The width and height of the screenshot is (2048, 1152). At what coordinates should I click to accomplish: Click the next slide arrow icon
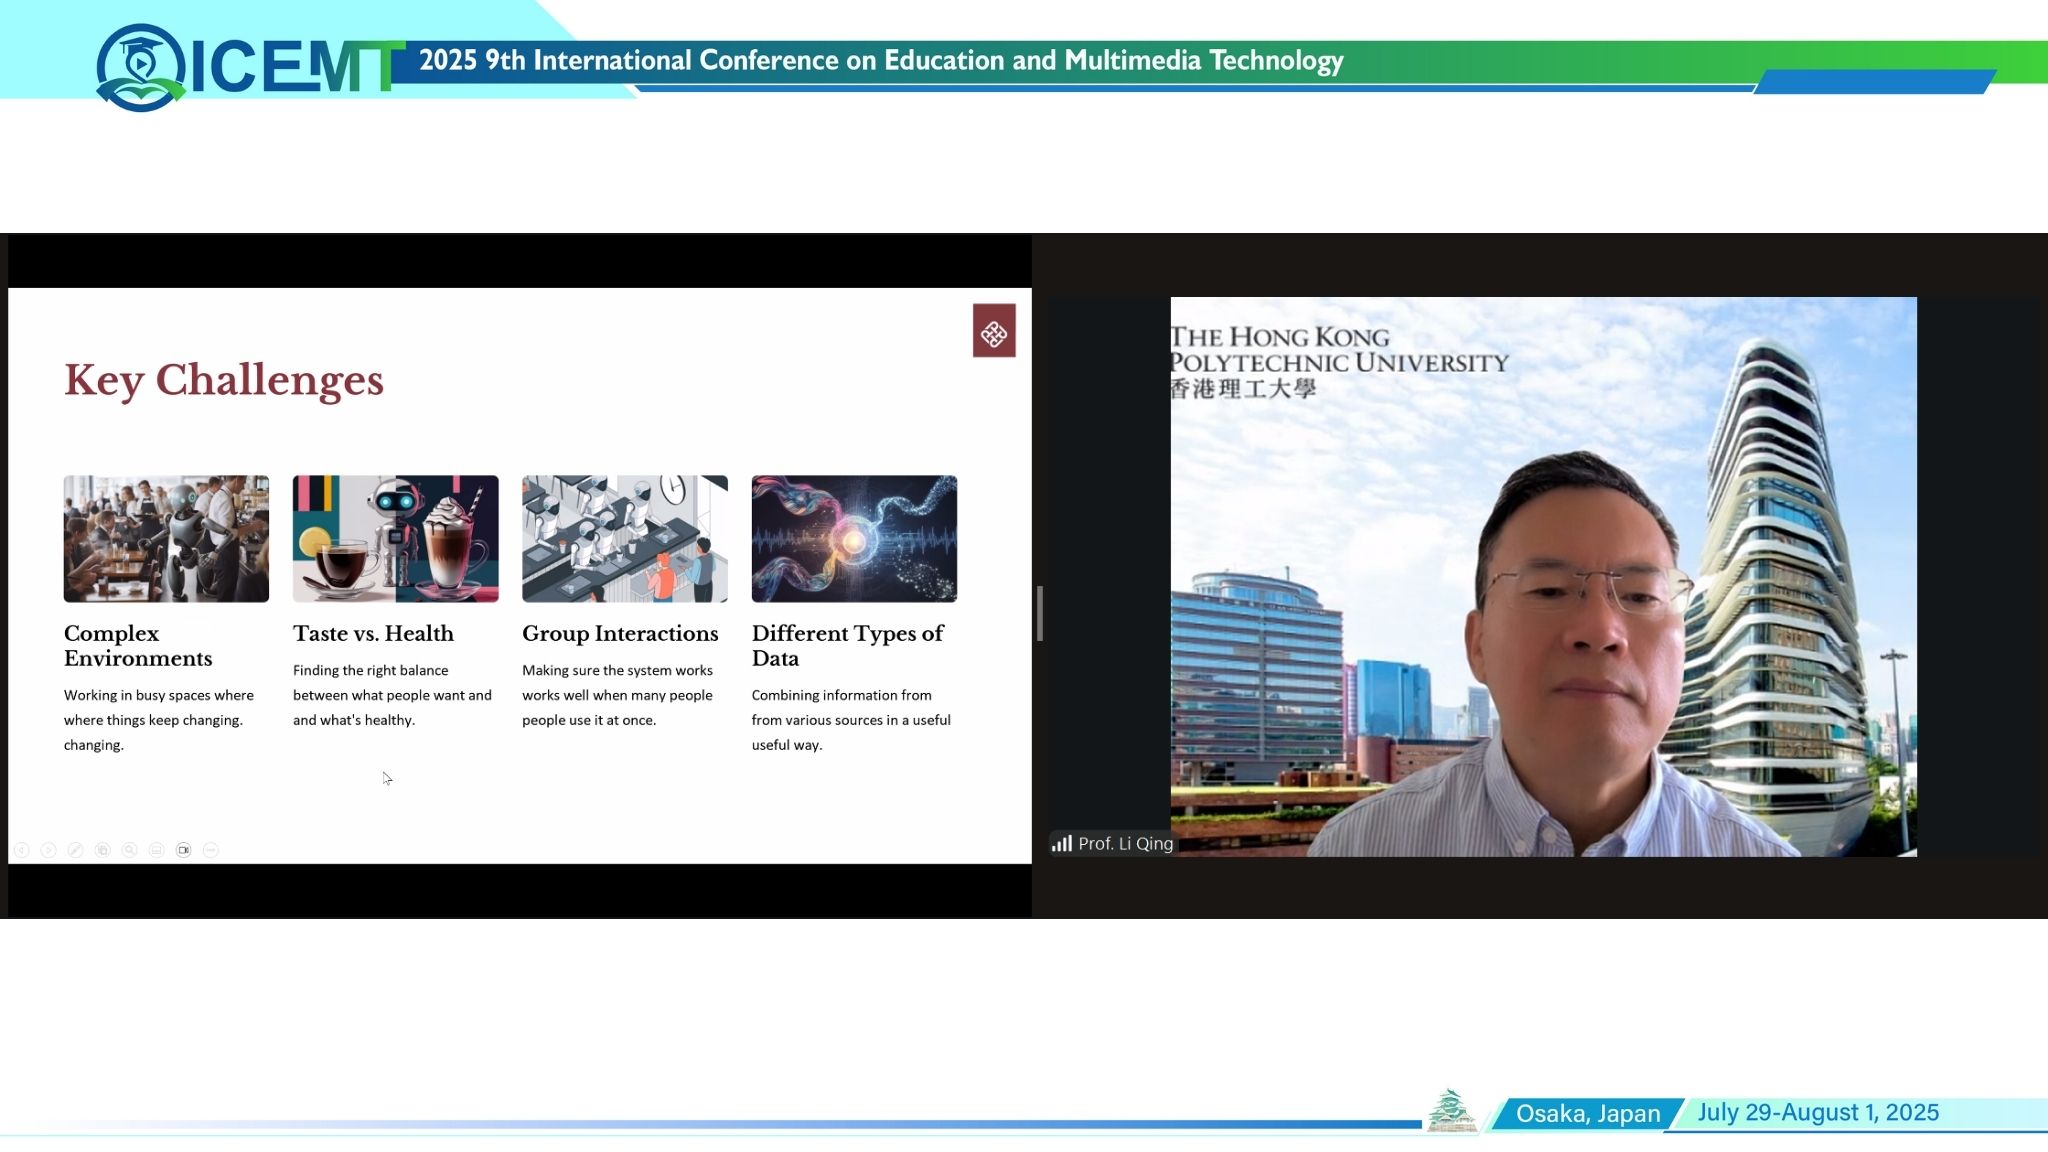coord(48,850)
